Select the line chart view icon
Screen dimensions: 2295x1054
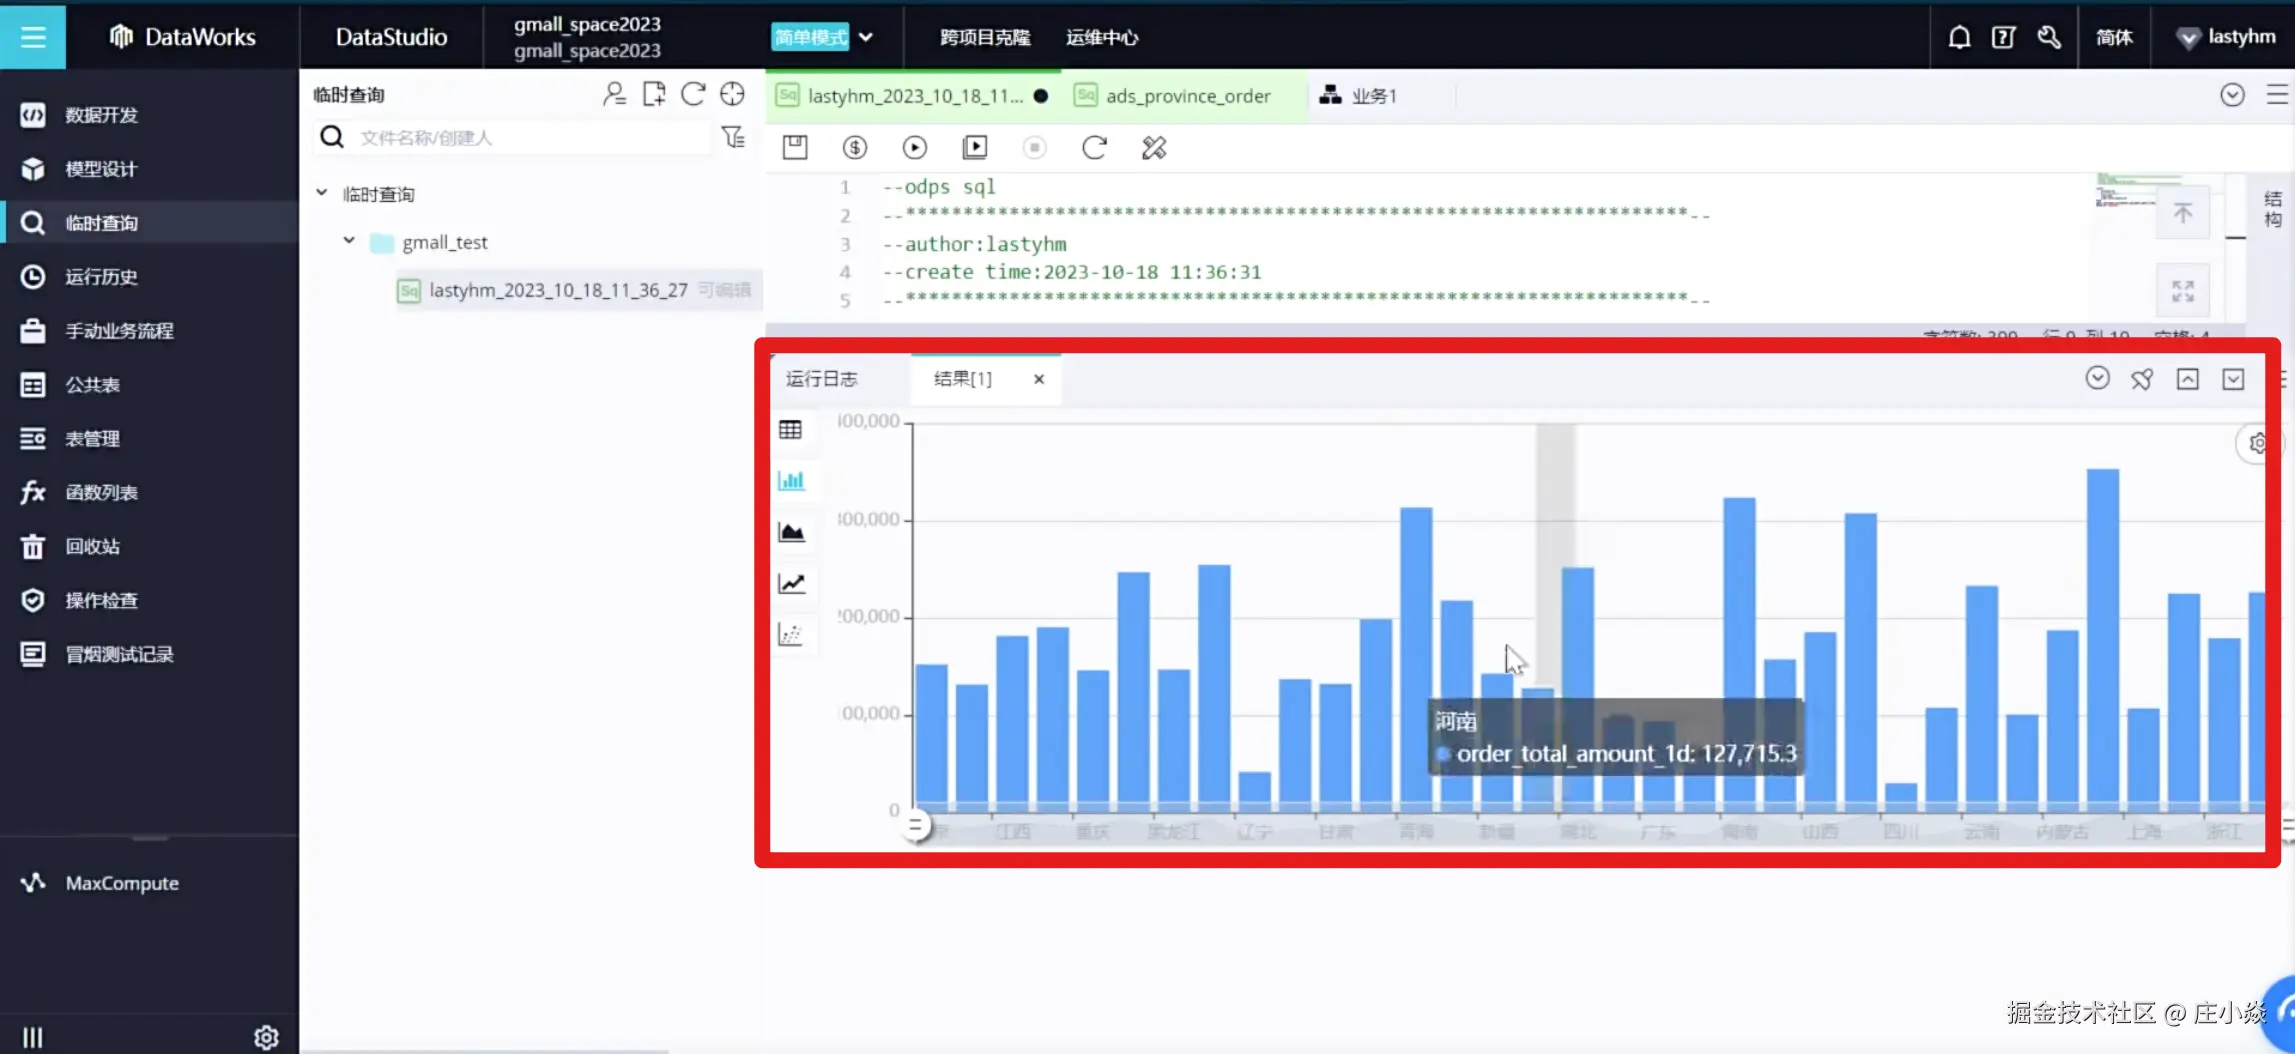pos(791,583)
